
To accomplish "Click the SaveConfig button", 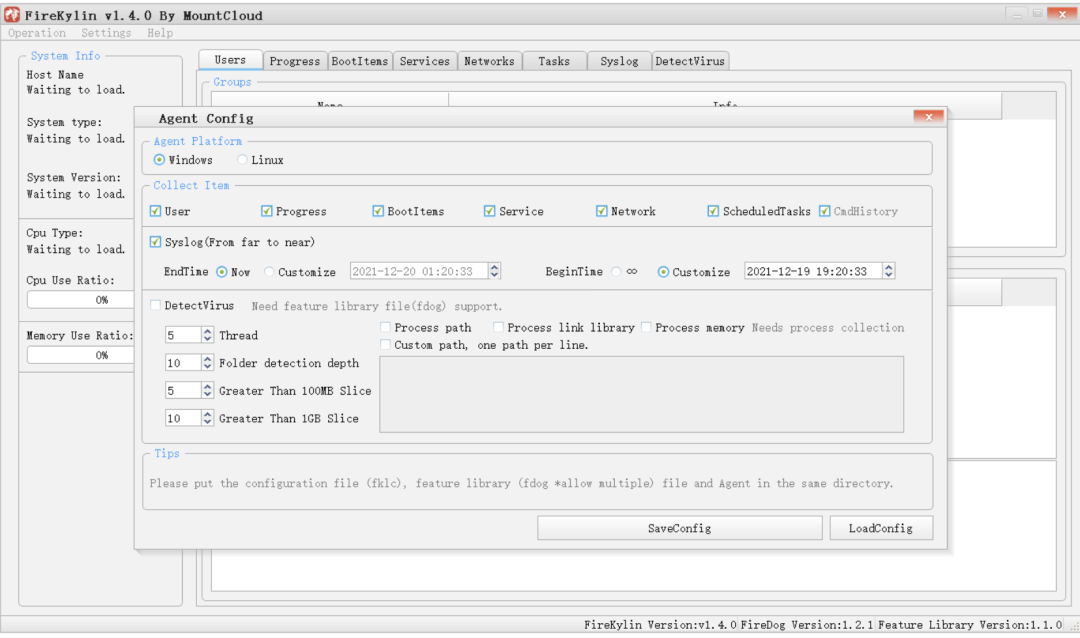I will click(680, 528).
